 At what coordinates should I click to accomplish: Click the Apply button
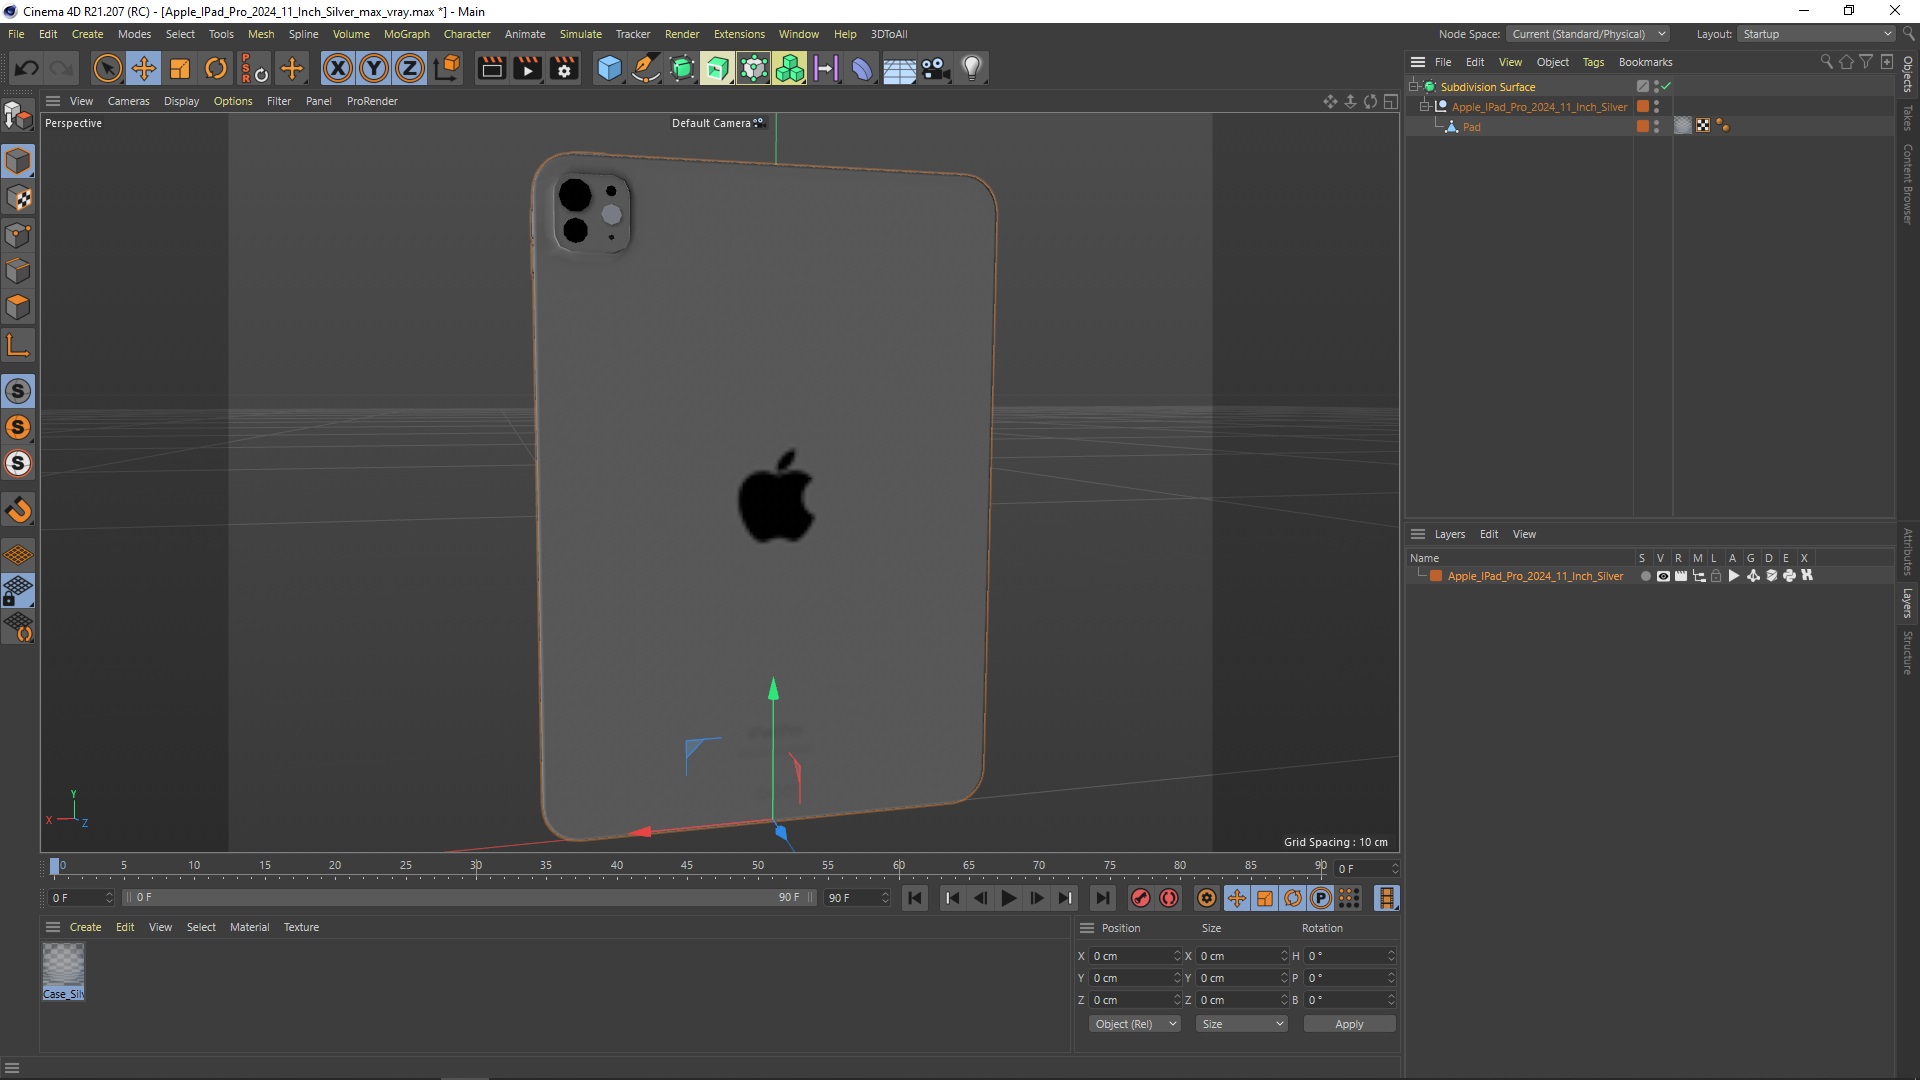pos(1349,1024)
